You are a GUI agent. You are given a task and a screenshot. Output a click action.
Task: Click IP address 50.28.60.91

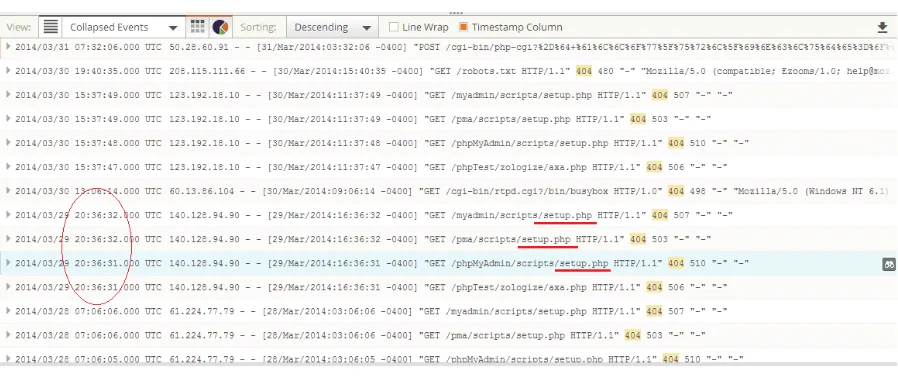(199, 47)
